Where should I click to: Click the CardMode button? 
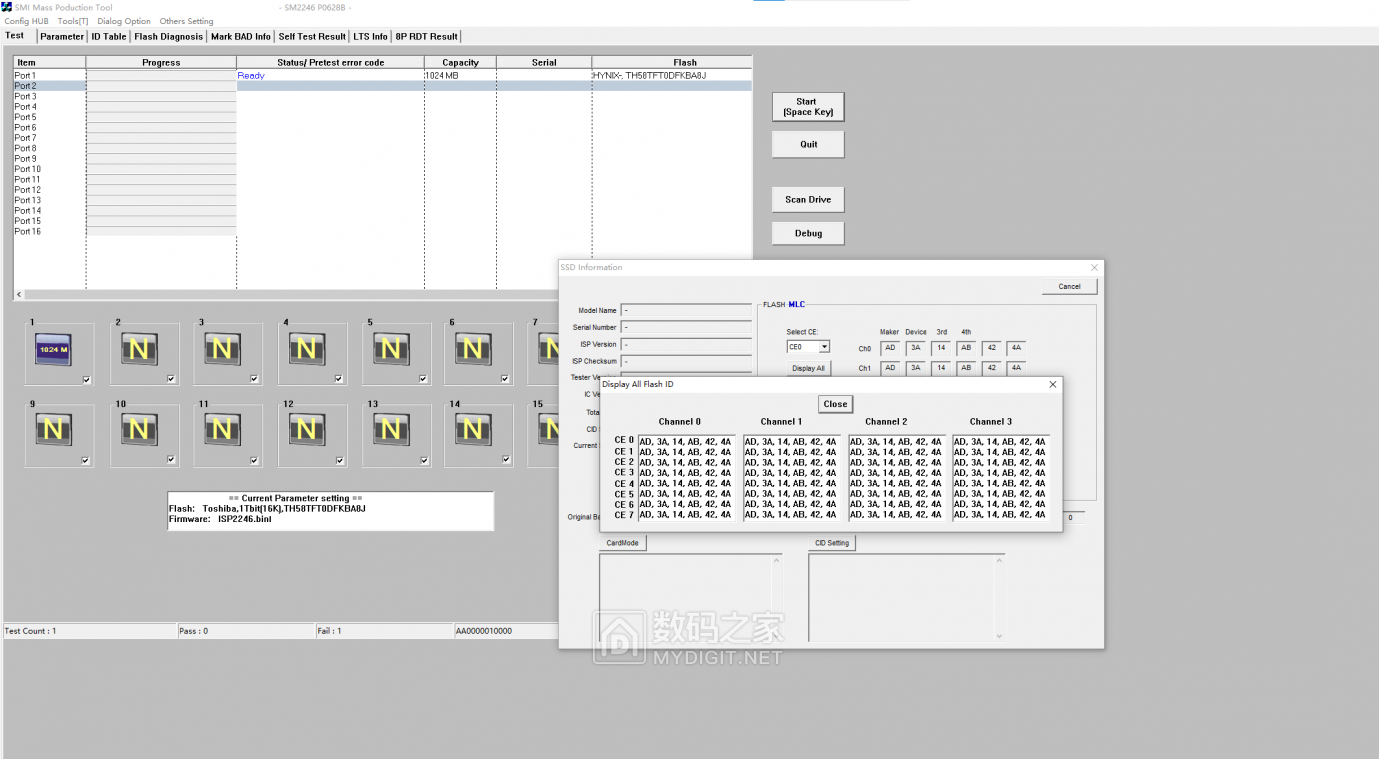[622, 543]
